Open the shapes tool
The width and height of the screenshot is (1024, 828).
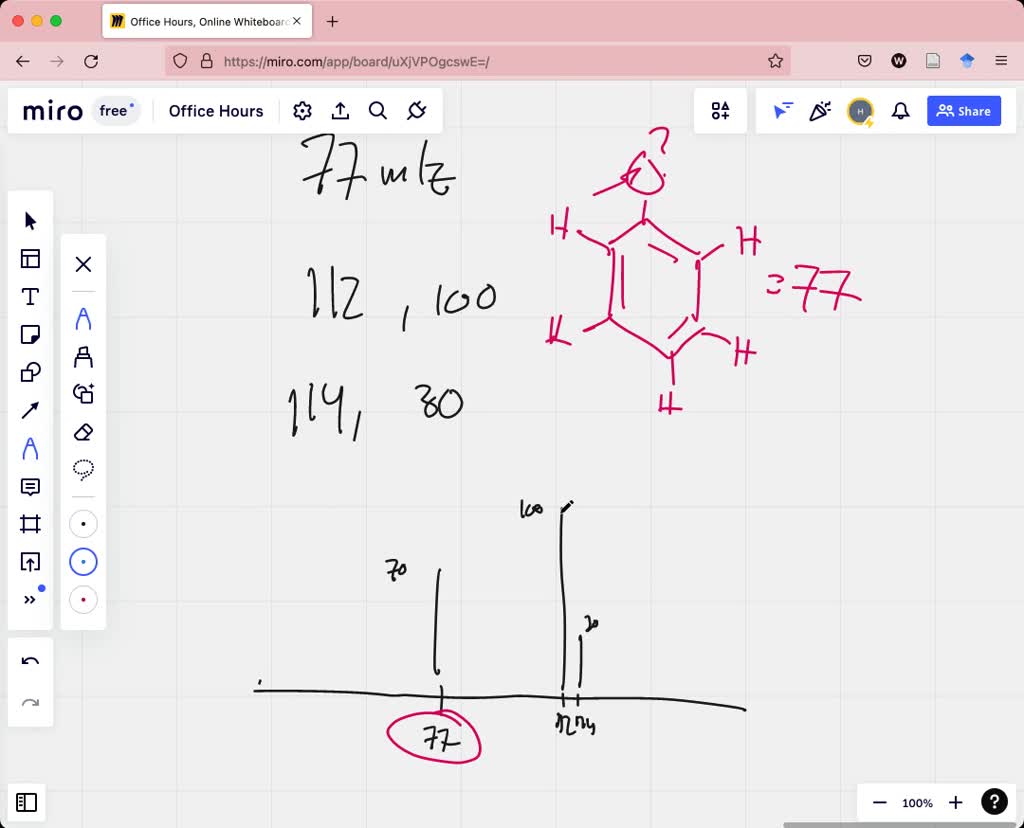tap(30, 372)
